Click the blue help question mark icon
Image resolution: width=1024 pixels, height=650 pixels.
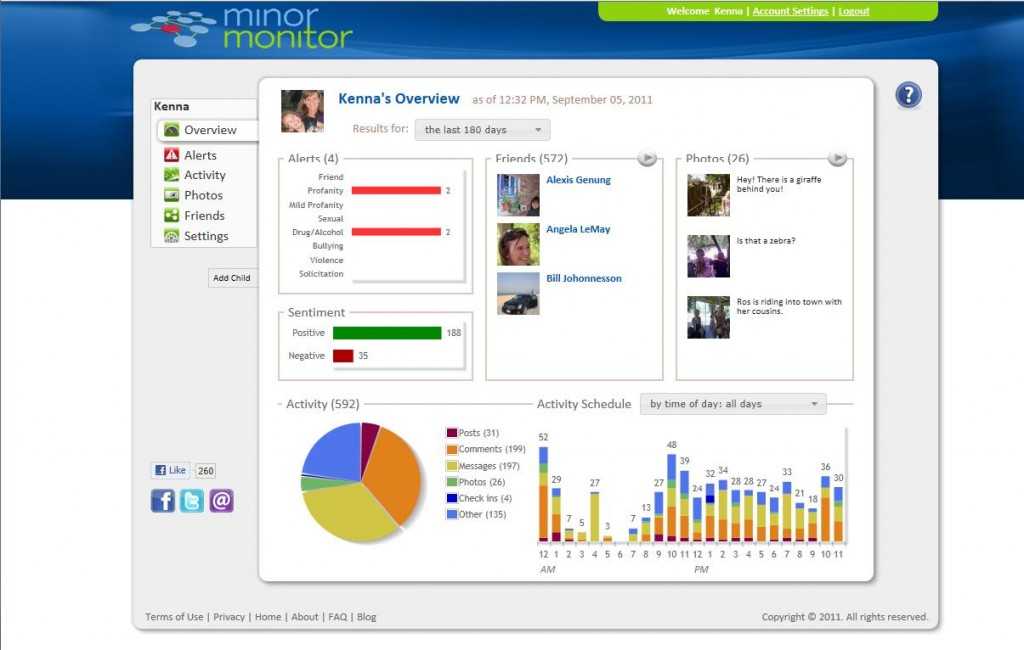(x=908, y=95)
